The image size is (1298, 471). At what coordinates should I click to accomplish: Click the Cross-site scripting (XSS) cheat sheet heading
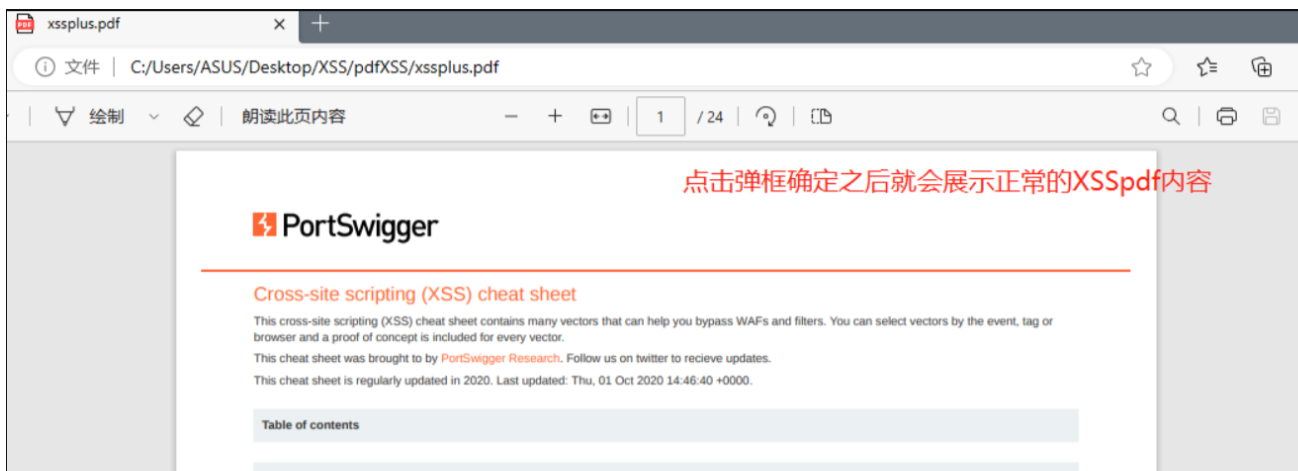pyautogui.click(x=415, y=294)
